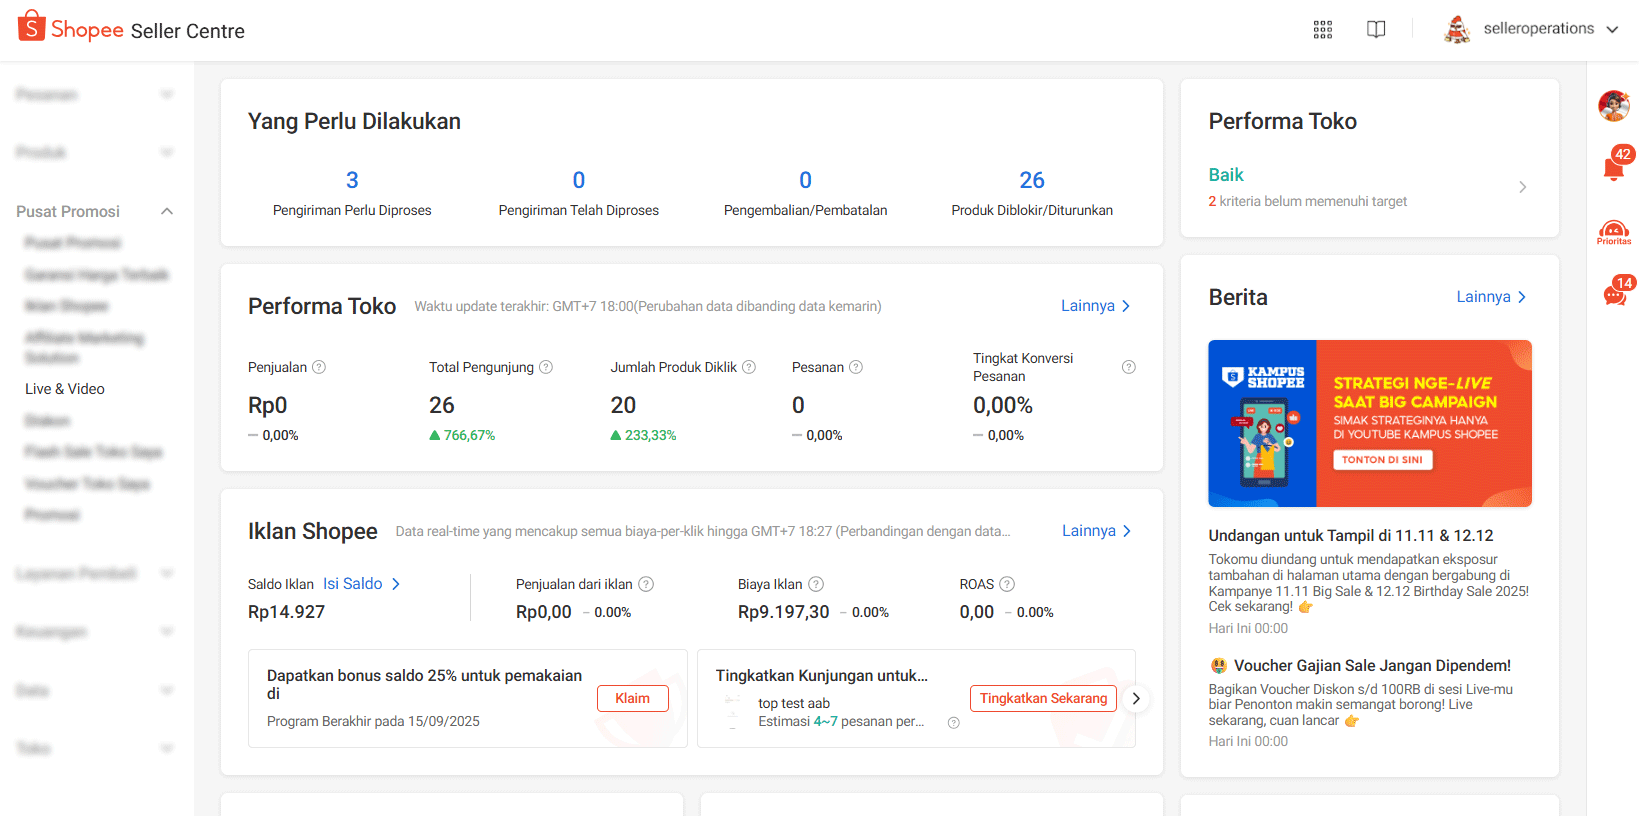The width and height of the screenshot is (1639, 816).
Task: Open Lainnya link in Performa Toko metrics
Action: [x=1096, y=306]
